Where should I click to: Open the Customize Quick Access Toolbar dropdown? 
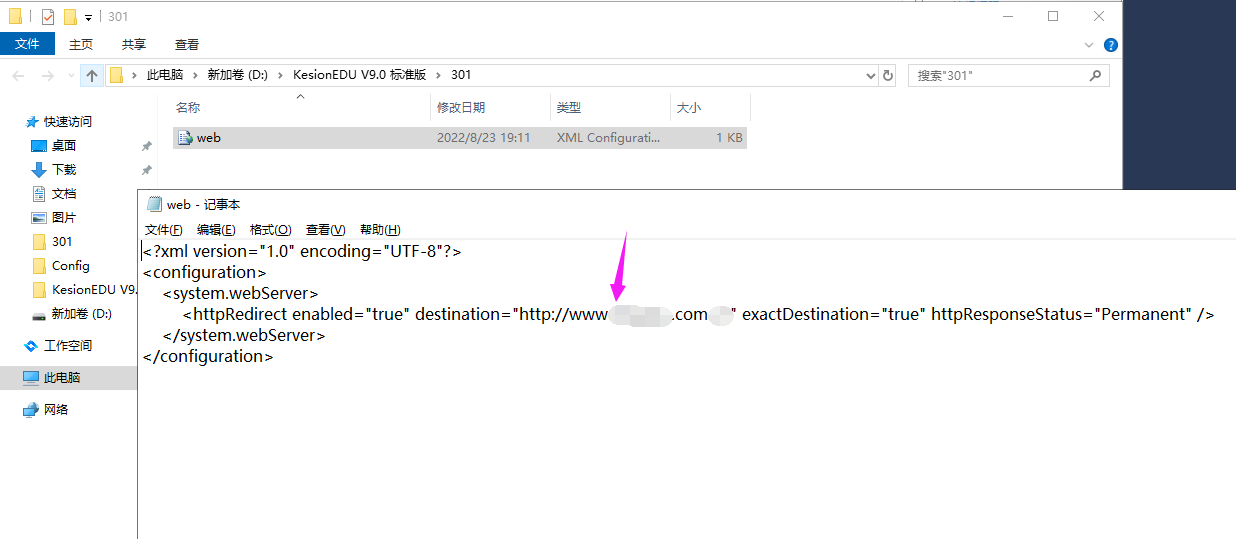coord(89,17)
